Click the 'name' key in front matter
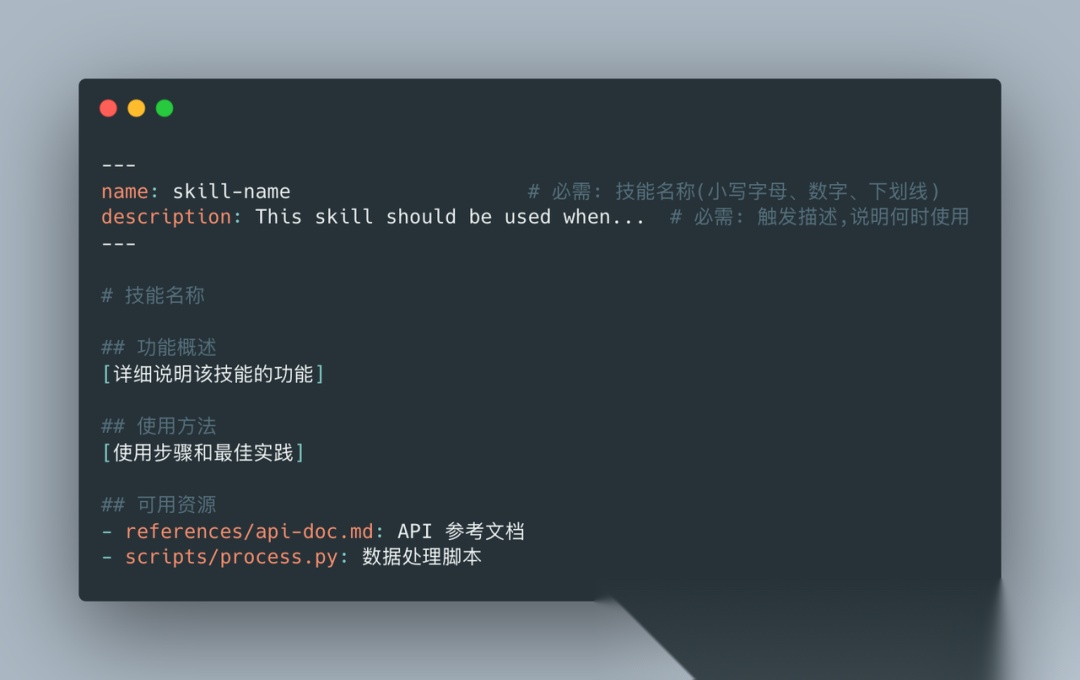This screenshot has height=680, width=1080. coord(125,191)
